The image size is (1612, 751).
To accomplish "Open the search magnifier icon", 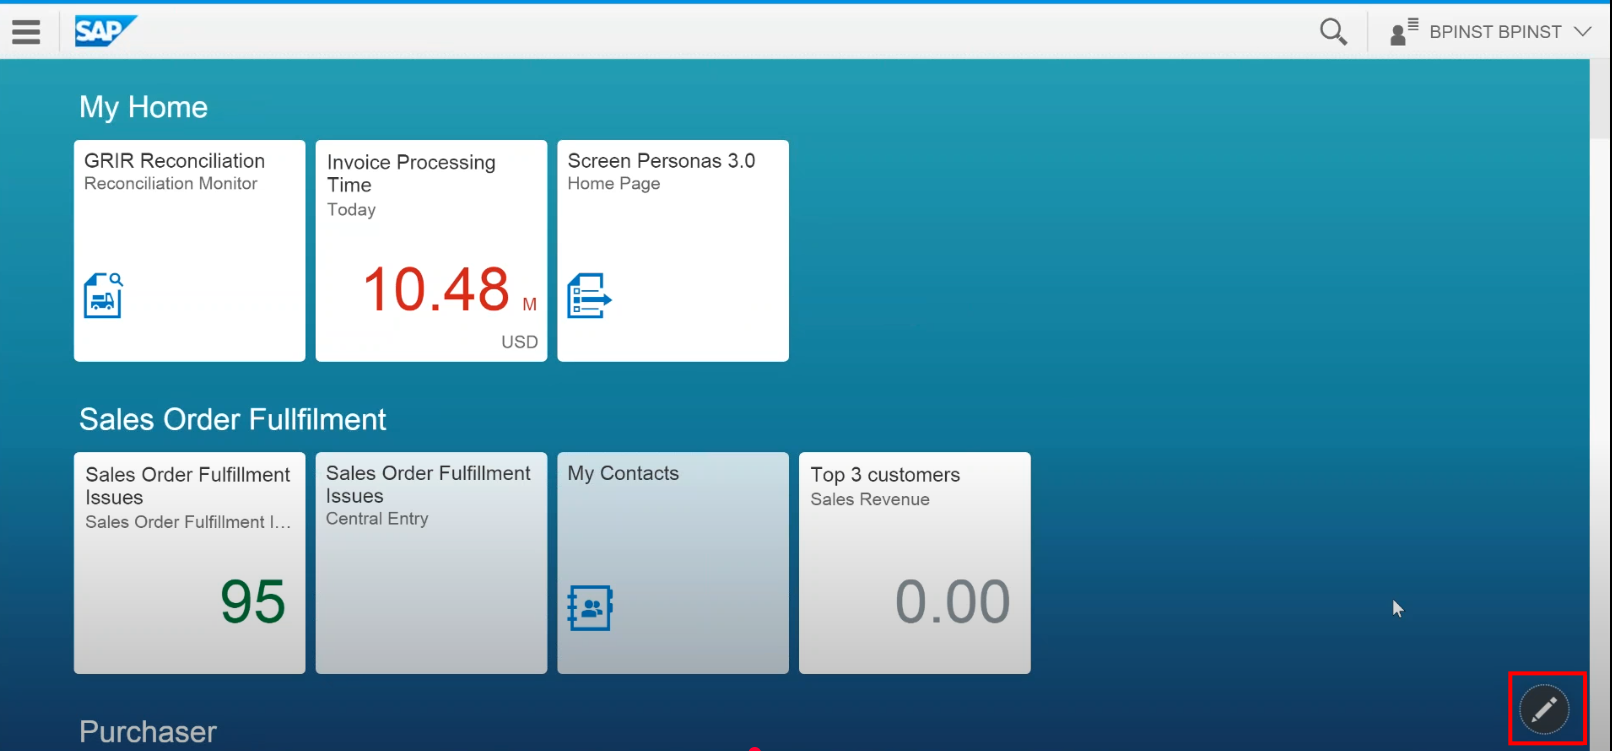I will click(1333, 32).
